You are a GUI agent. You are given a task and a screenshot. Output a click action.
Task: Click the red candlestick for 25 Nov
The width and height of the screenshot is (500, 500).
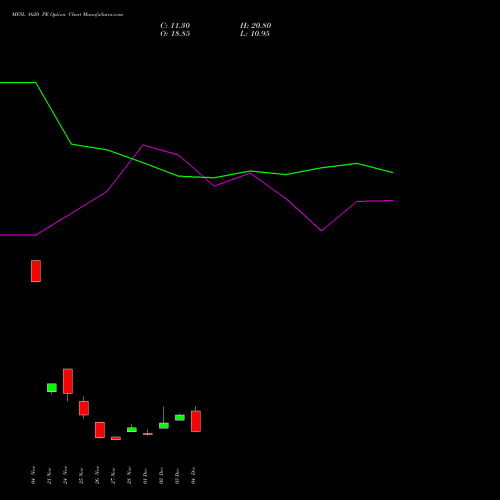point(84,408)
